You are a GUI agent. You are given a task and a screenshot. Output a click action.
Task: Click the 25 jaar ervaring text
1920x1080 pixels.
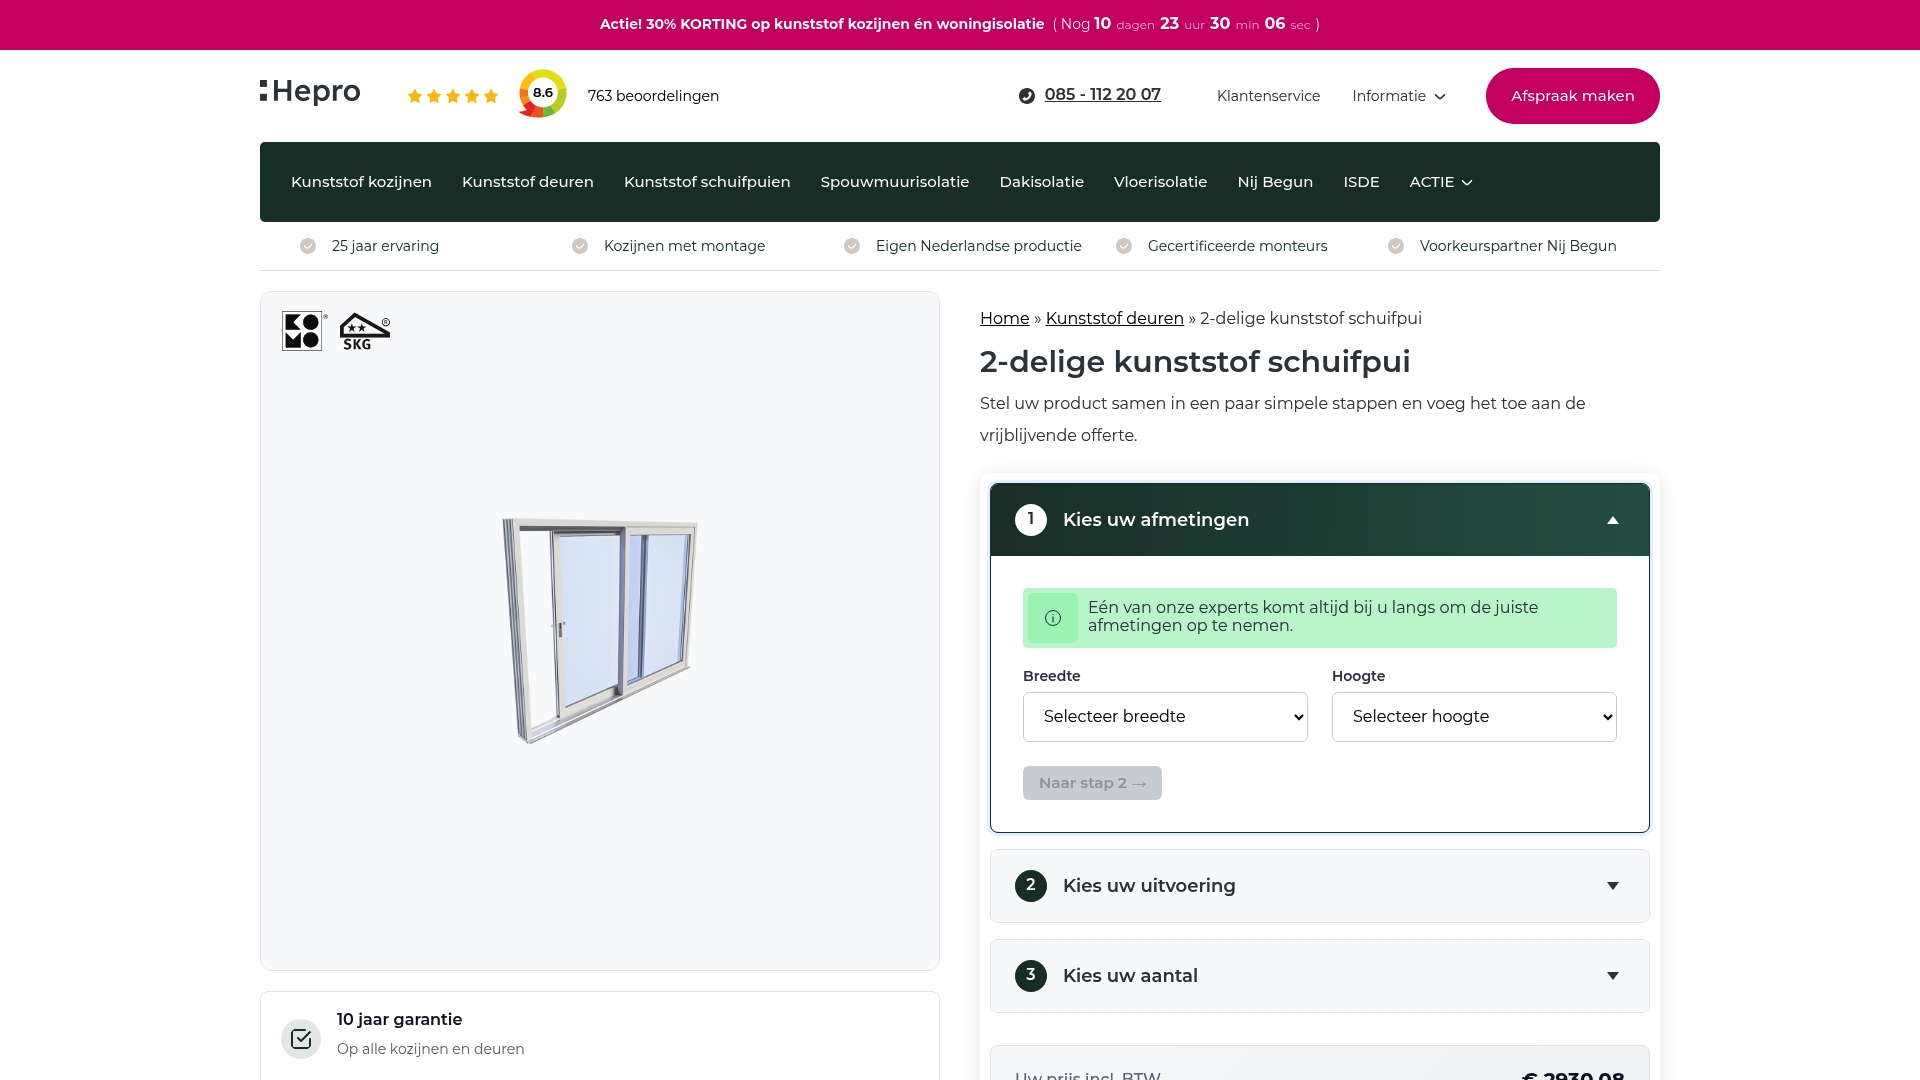coord(385,246)
